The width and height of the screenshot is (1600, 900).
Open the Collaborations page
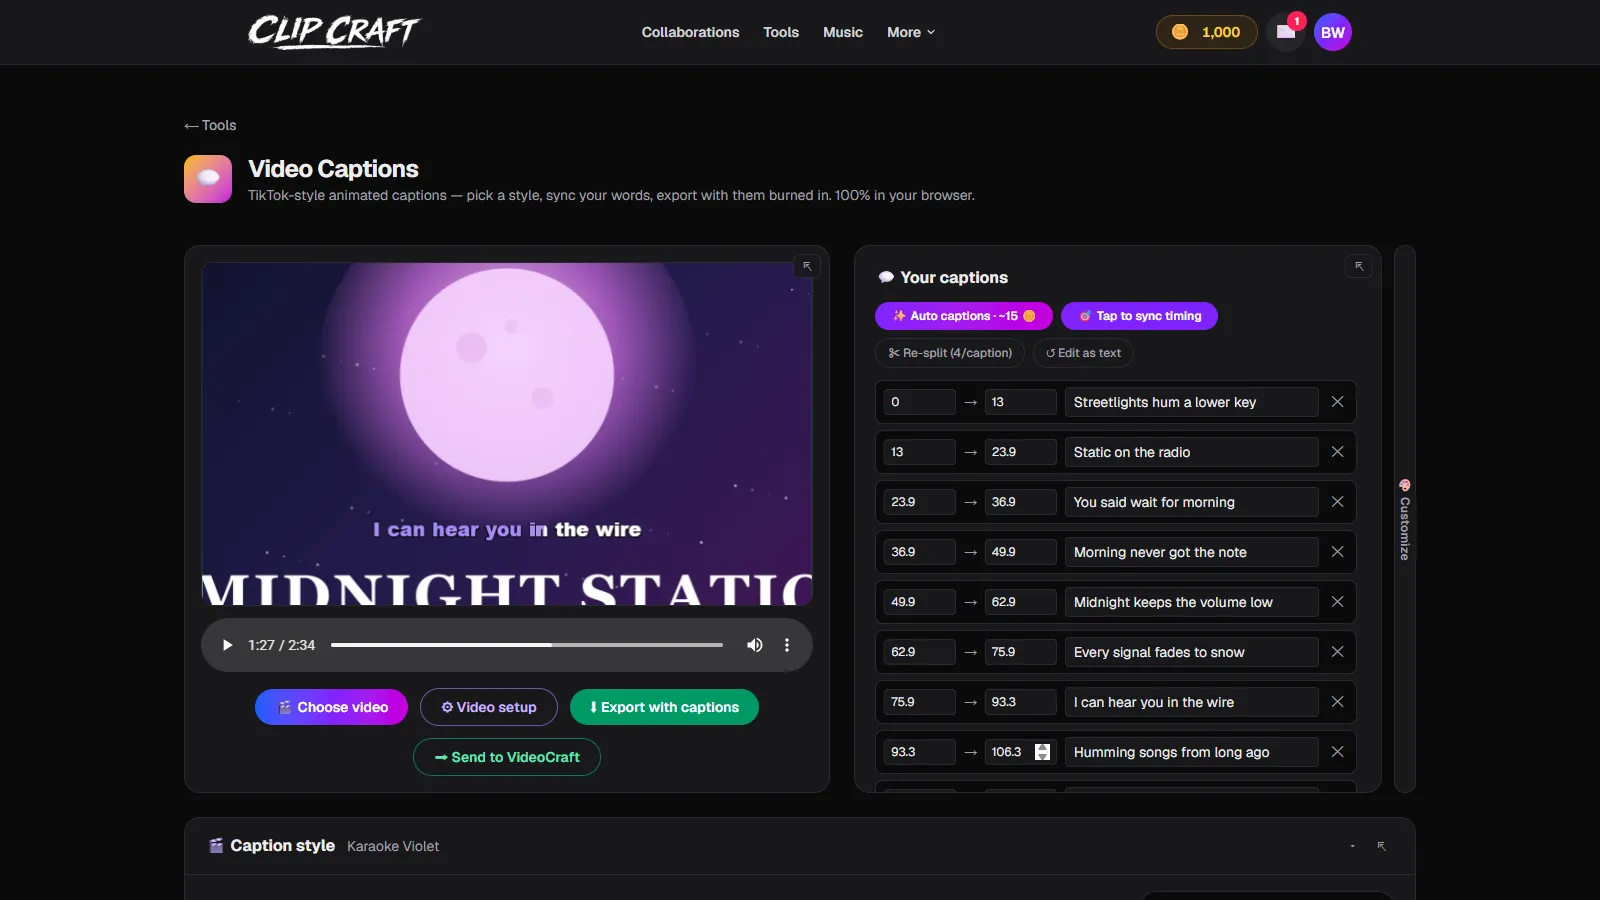click(x=690, y=32)
